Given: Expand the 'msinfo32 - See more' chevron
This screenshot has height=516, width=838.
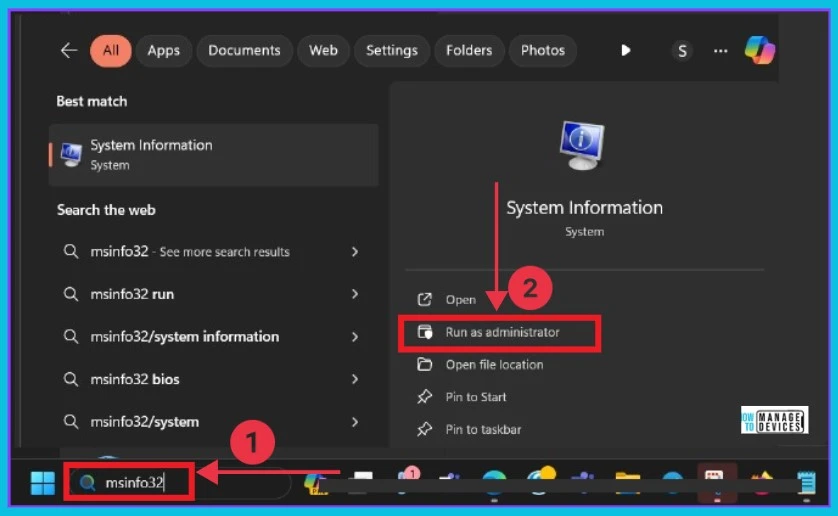Looking at the screenshot, I should tap(355, 251).
